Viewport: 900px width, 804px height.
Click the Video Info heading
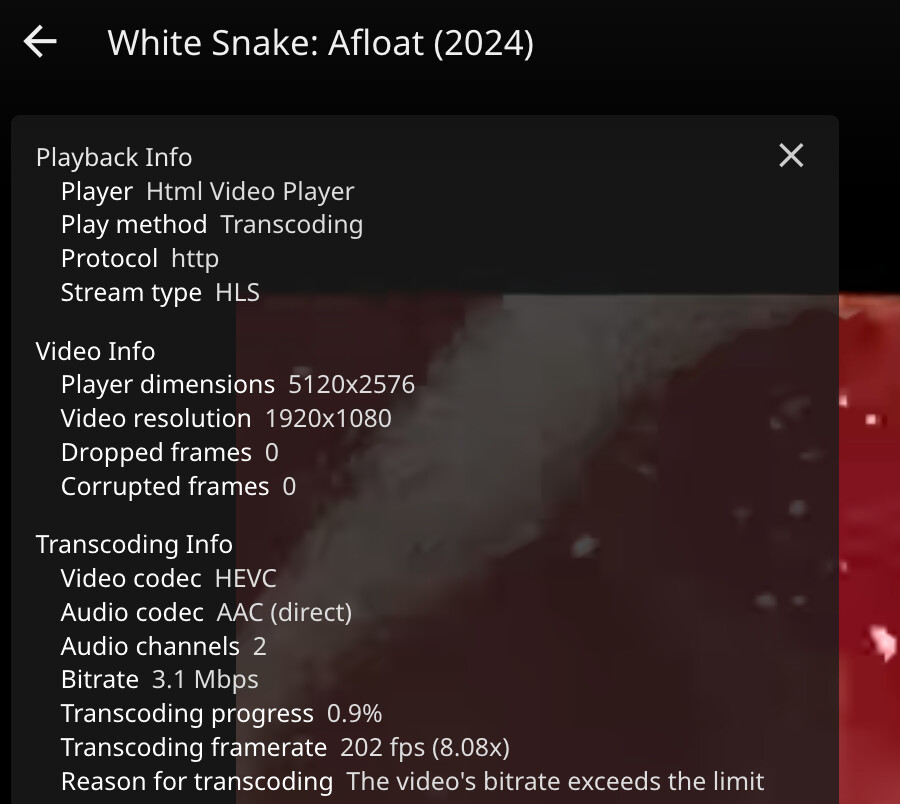(x=95, y=351)
